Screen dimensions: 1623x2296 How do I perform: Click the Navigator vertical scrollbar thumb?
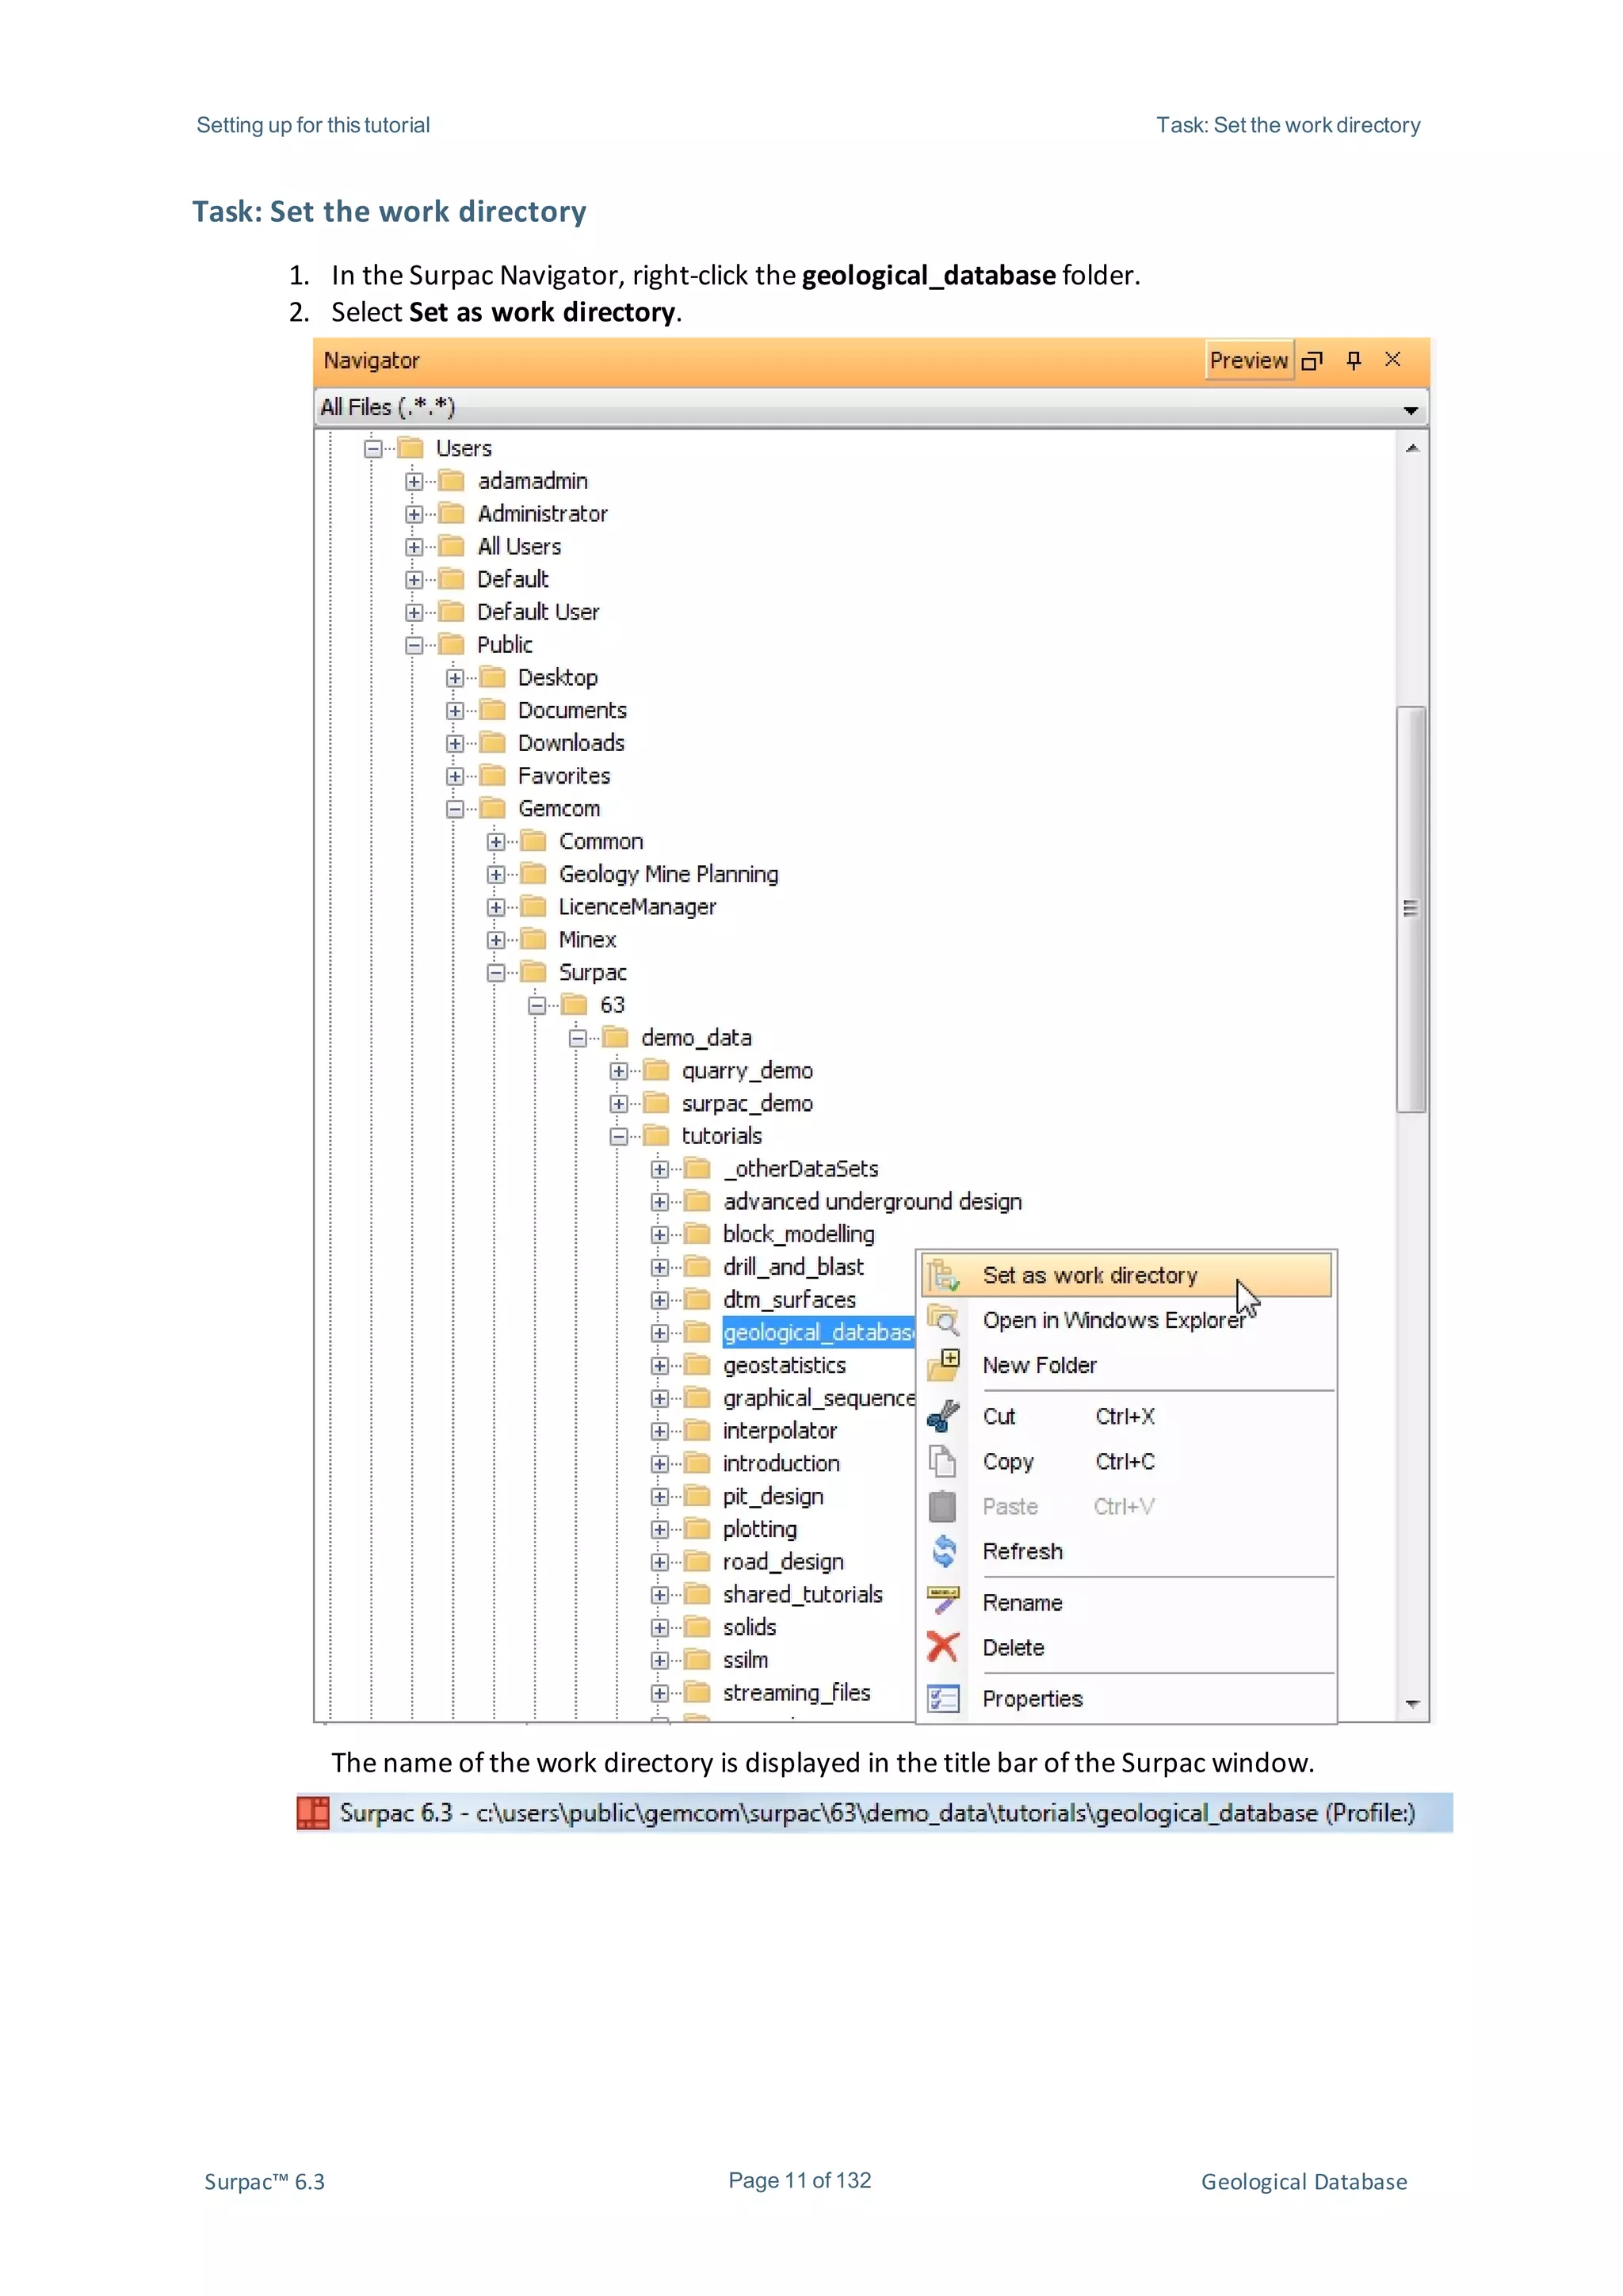(1410, 908)
